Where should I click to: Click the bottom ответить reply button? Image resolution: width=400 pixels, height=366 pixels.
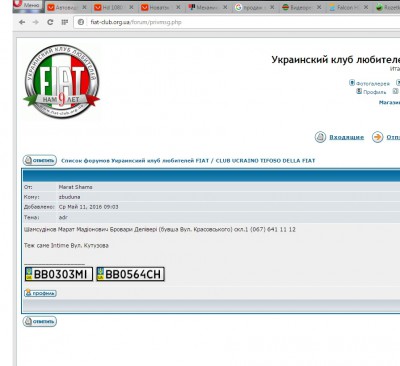click(x=40, y=321)
